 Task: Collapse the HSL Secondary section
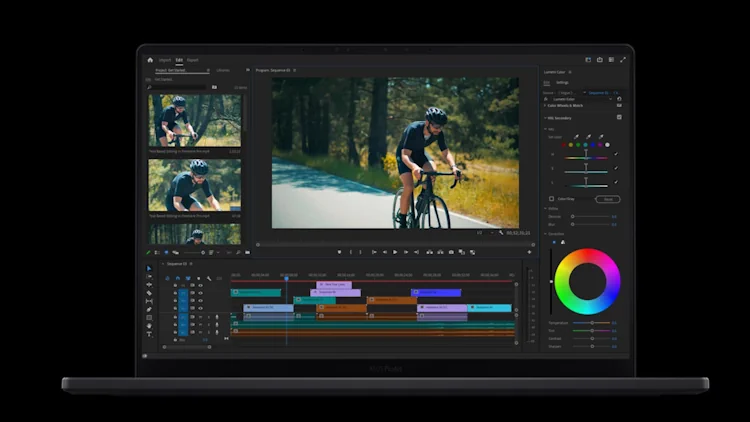545,118
